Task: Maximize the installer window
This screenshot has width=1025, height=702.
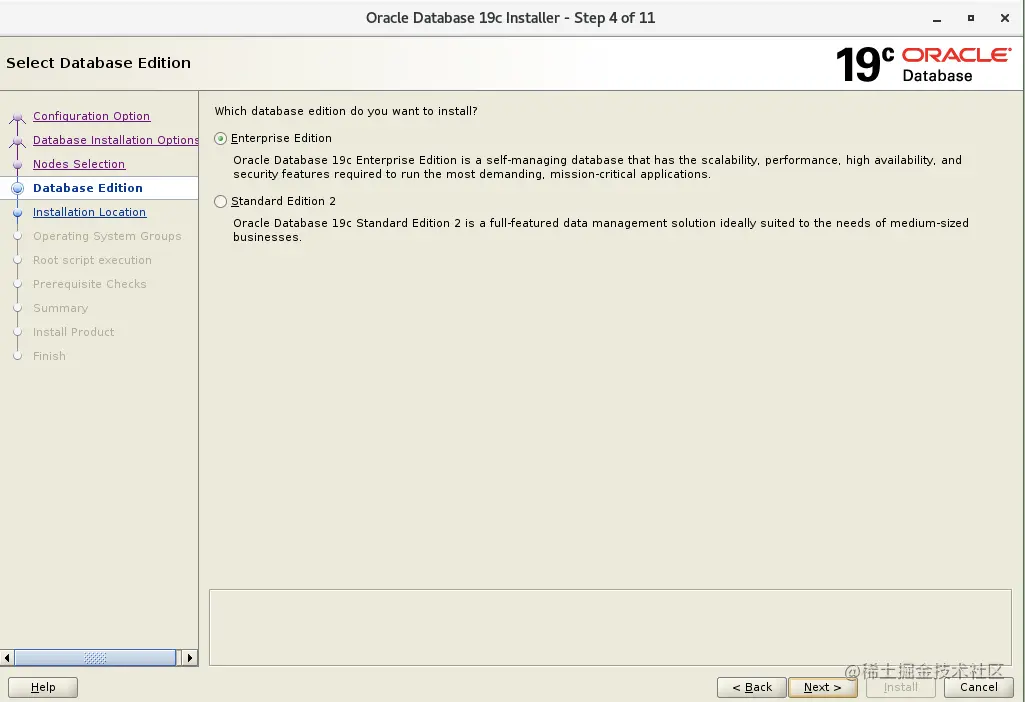Action: (971, 18)
